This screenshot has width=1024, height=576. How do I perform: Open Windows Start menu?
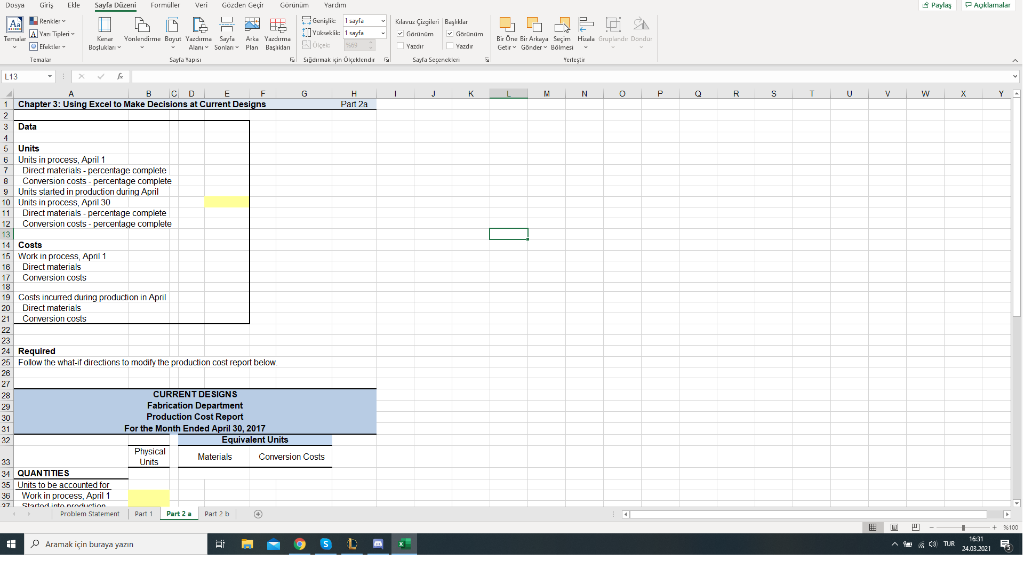pyautogui.click(x=11, y=544)
